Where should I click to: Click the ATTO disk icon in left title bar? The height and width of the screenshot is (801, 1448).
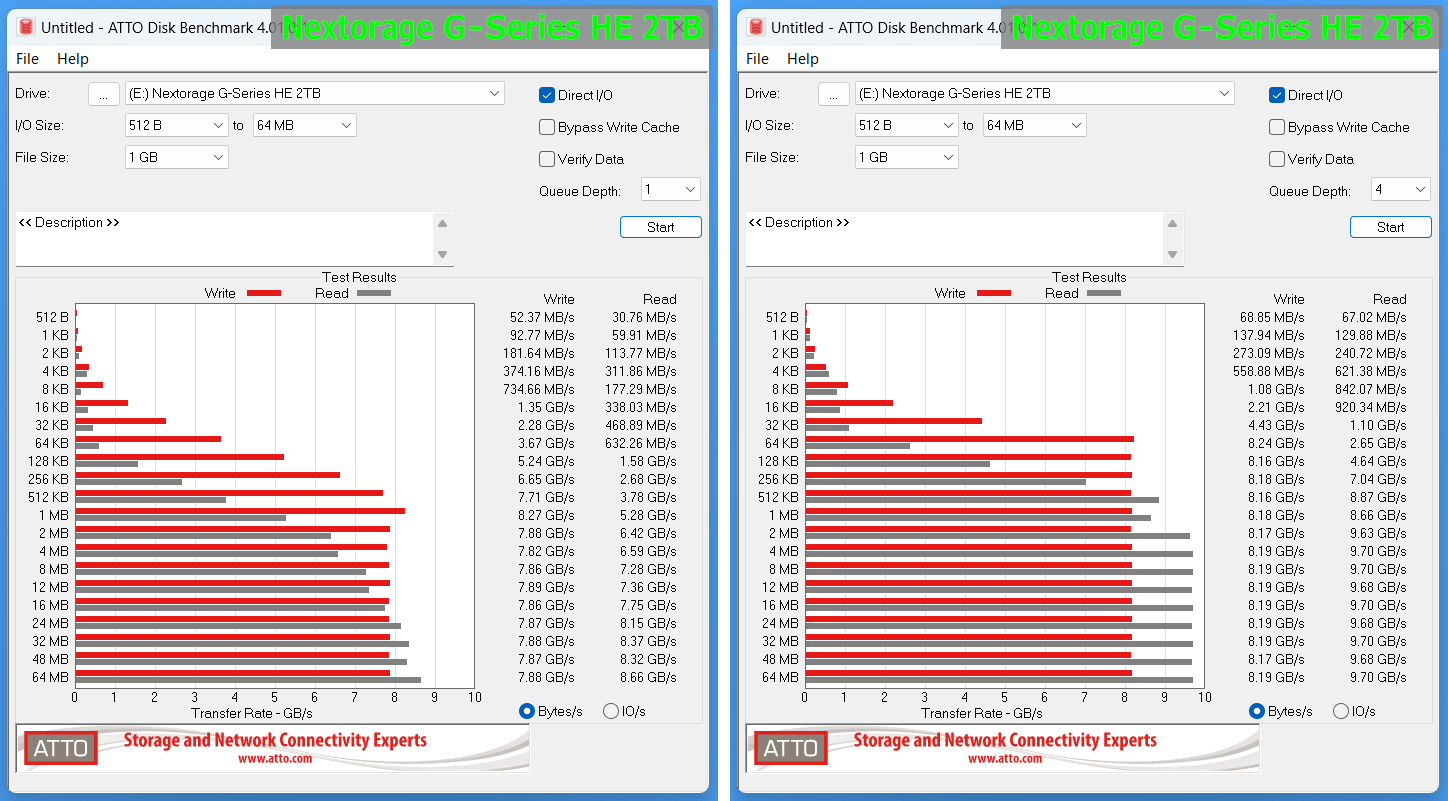(x=26, y=28)
